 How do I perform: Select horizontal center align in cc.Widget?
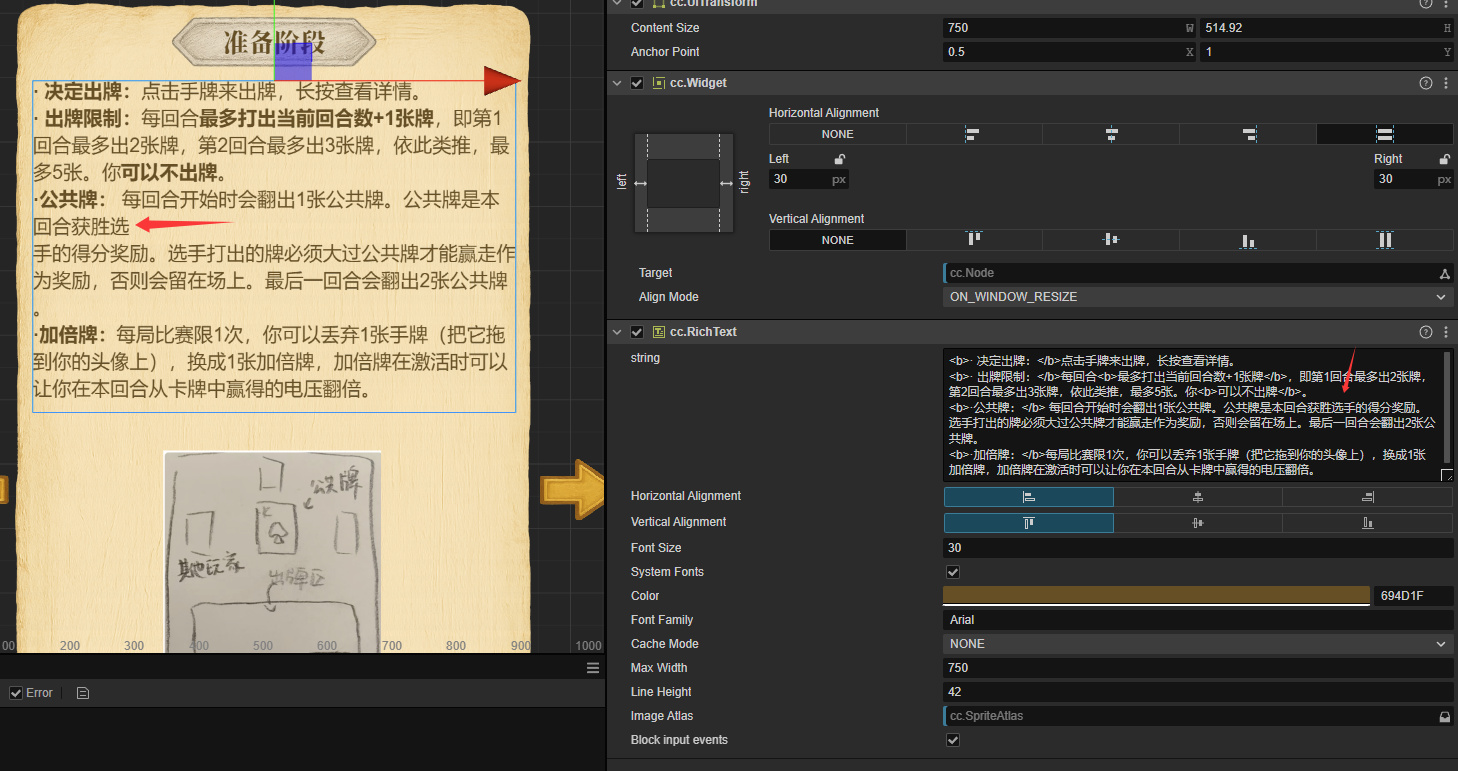[1111, 134]
